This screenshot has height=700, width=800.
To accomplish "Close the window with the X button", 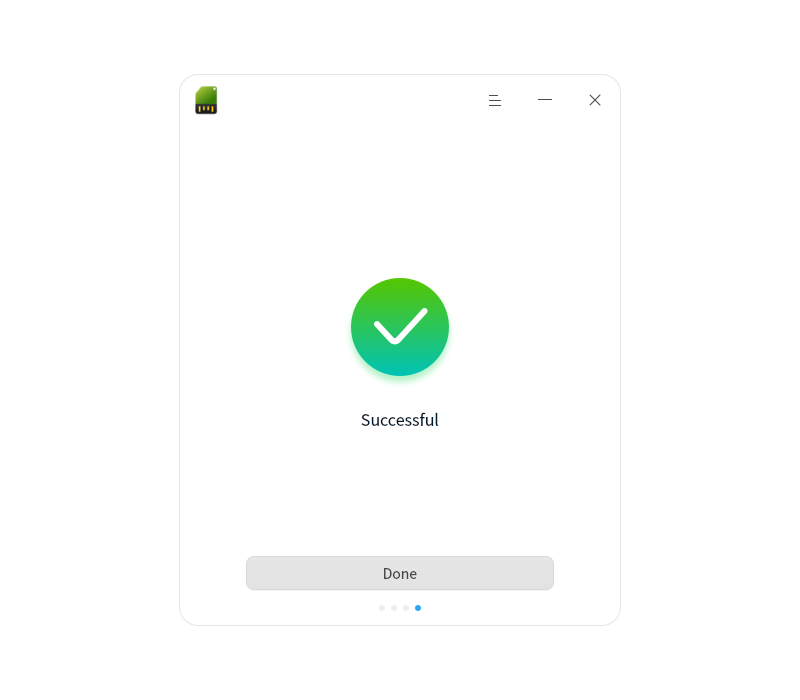I will coord(595,100).
